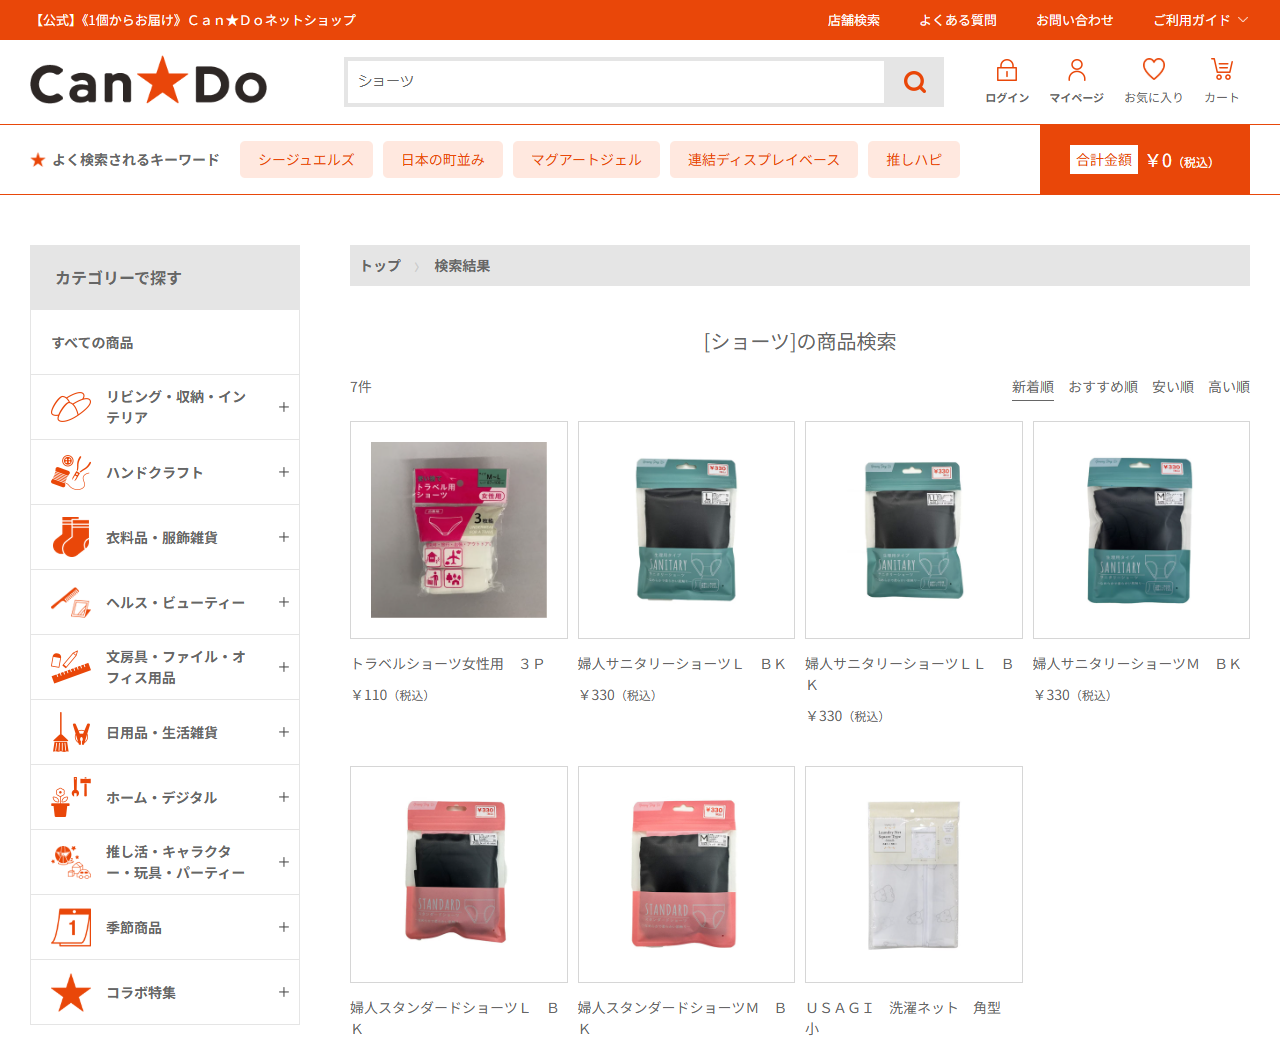The image size is (1280, 1050).
Task: Open favorites (お気に入り) heart icon
Action: (1154, 69)
